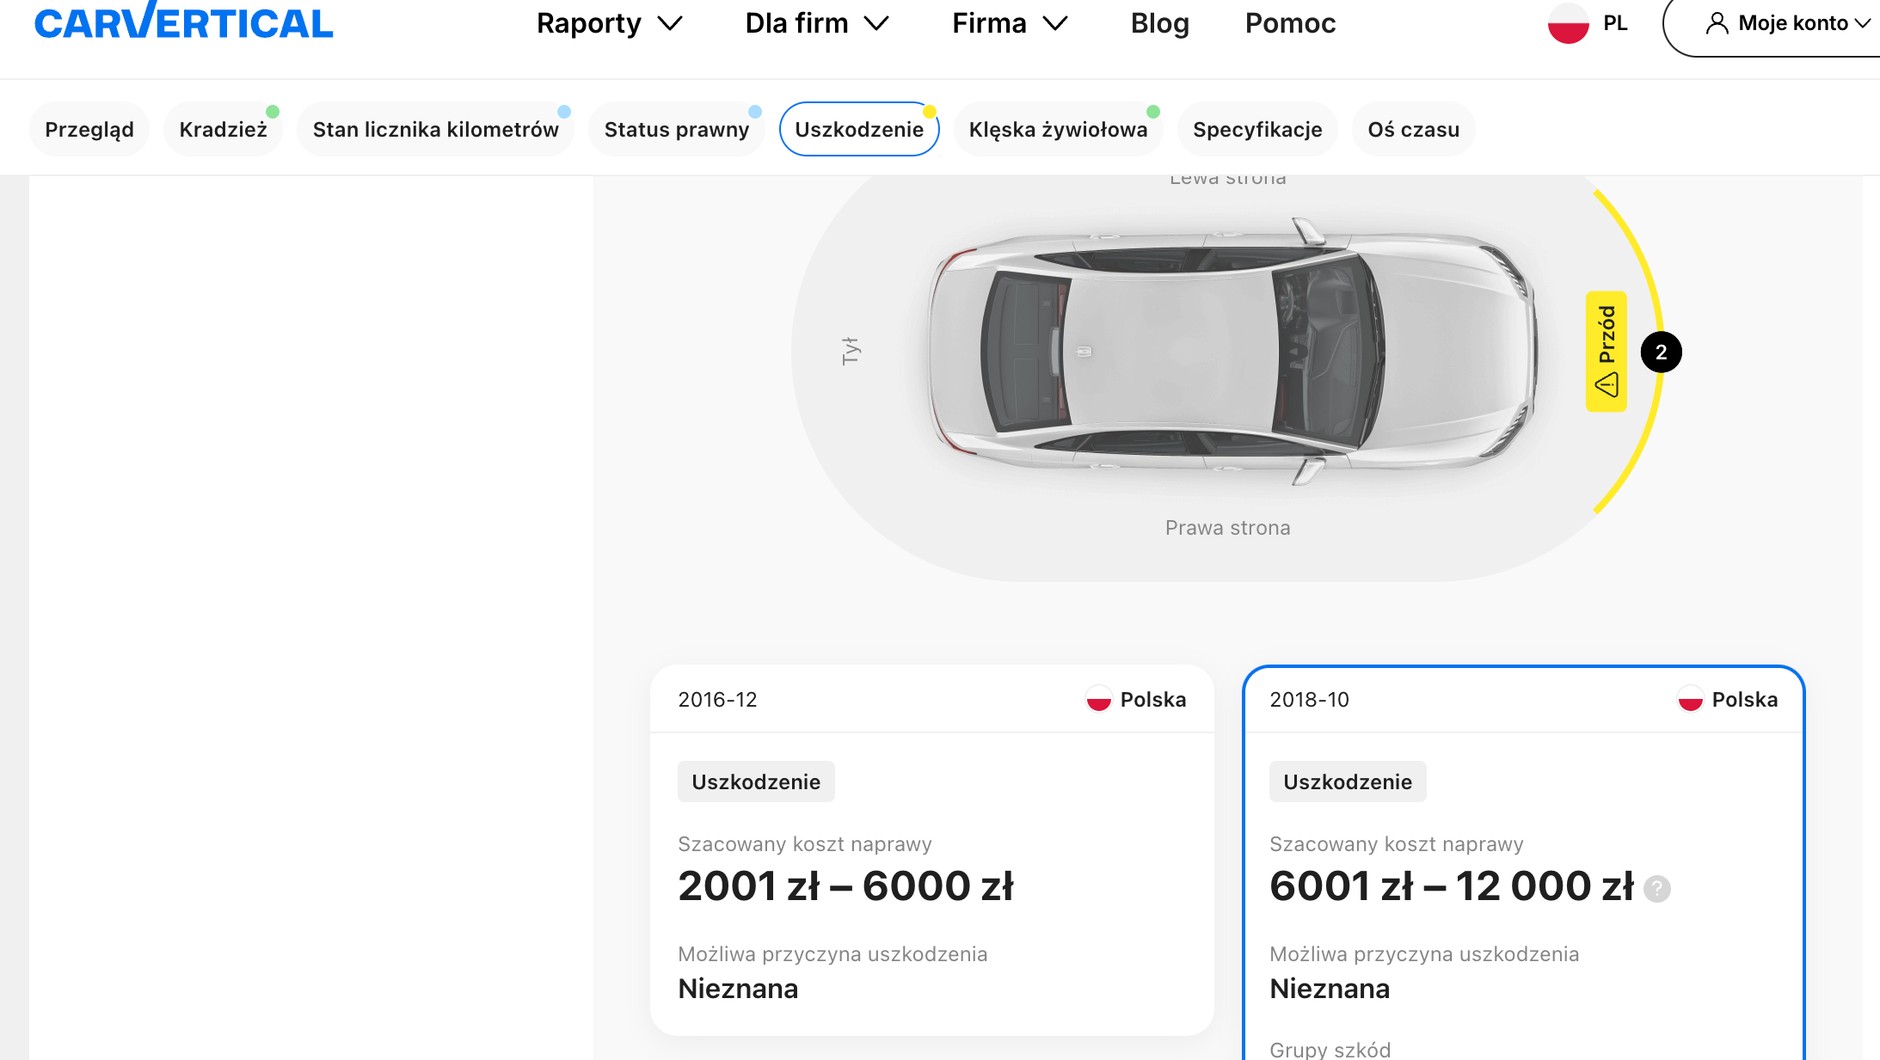This screenshot has width=1880, height=1060.
Task: Click the carVertical logo
Action: (x=183, y=21)
